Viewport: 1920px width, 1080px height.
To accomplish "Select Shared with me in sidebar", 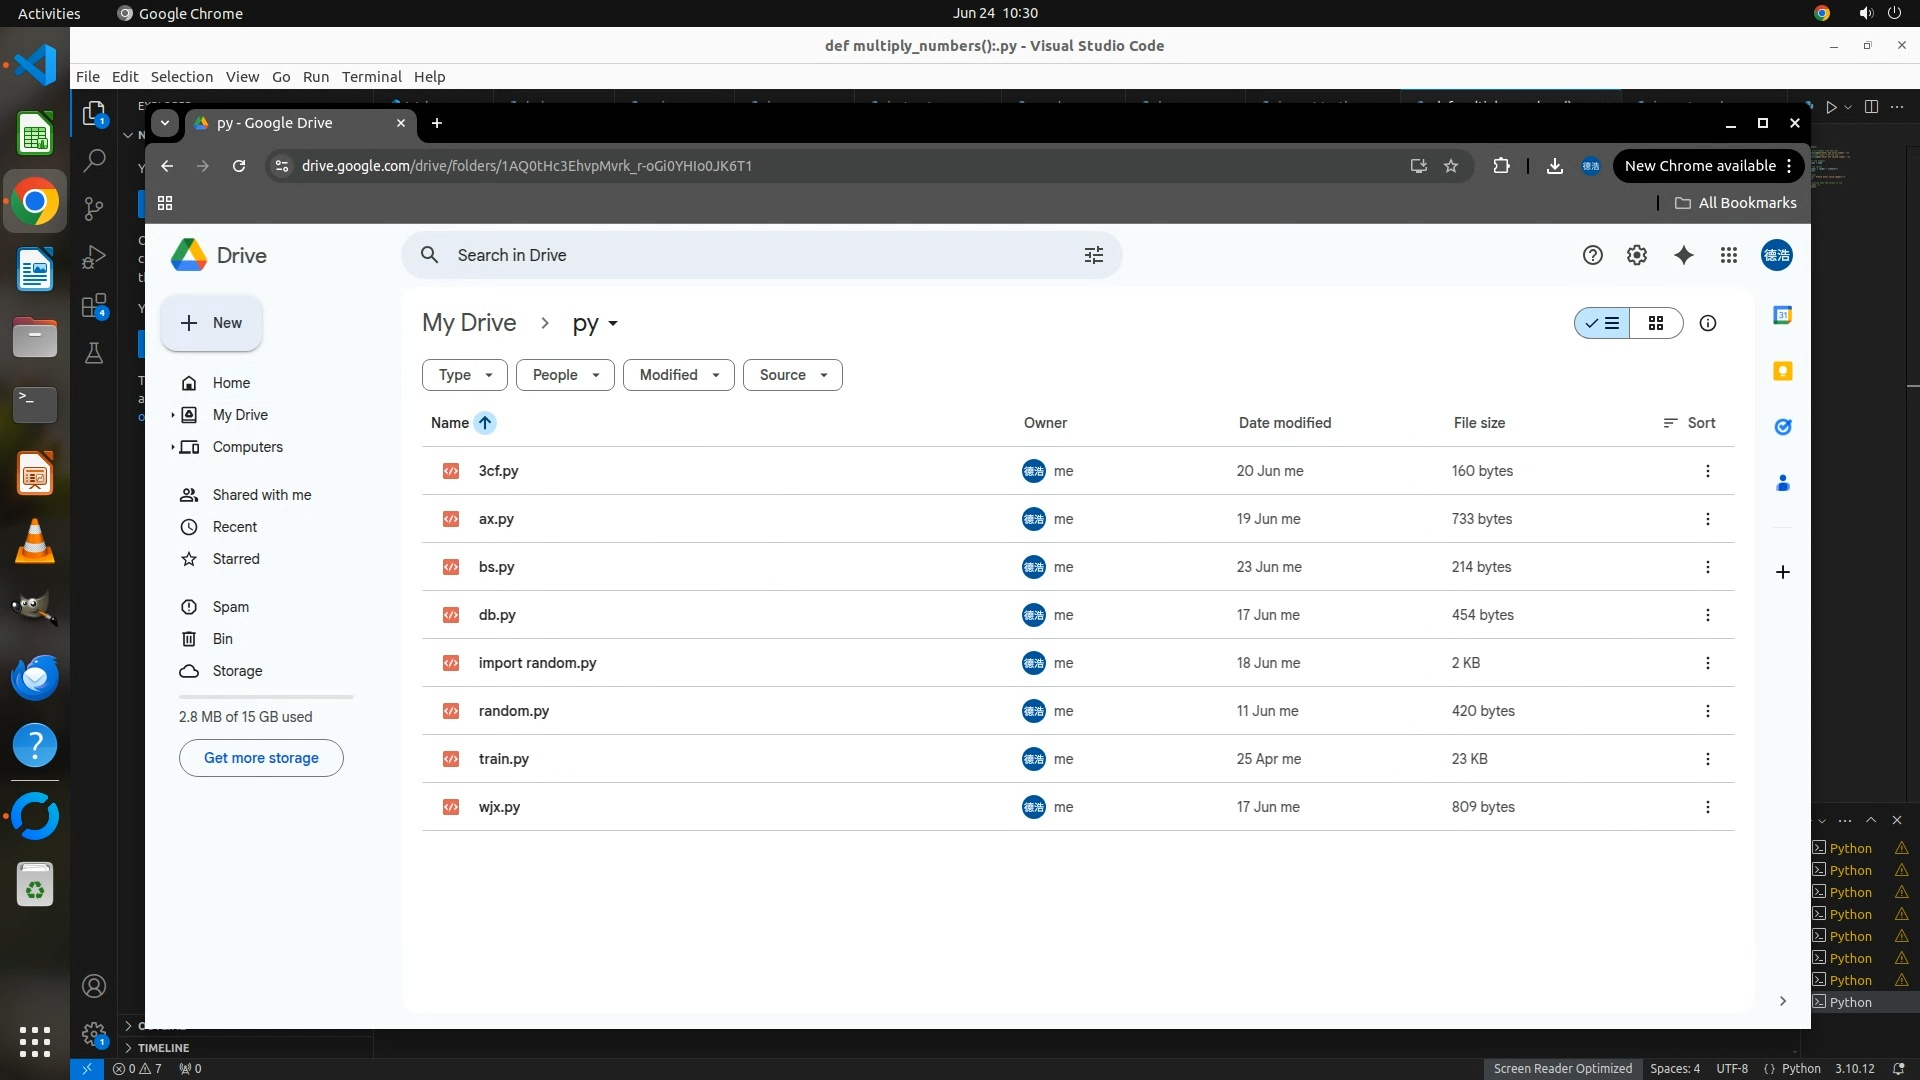I will pos(261,495).
